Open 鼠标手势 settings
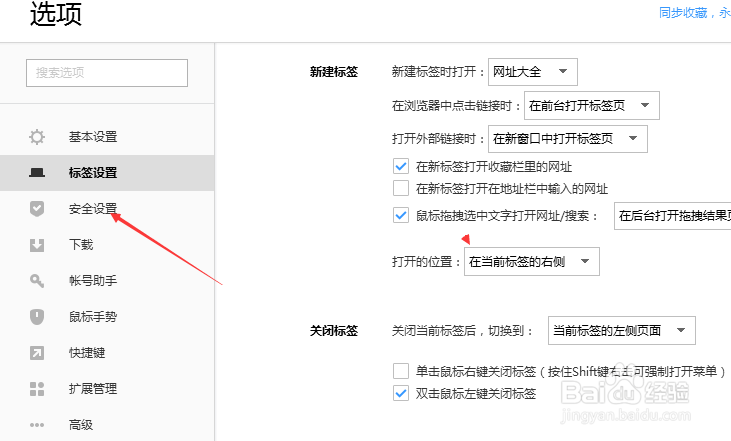The height and width of the screenshot is (441, 731). [107, 317]
